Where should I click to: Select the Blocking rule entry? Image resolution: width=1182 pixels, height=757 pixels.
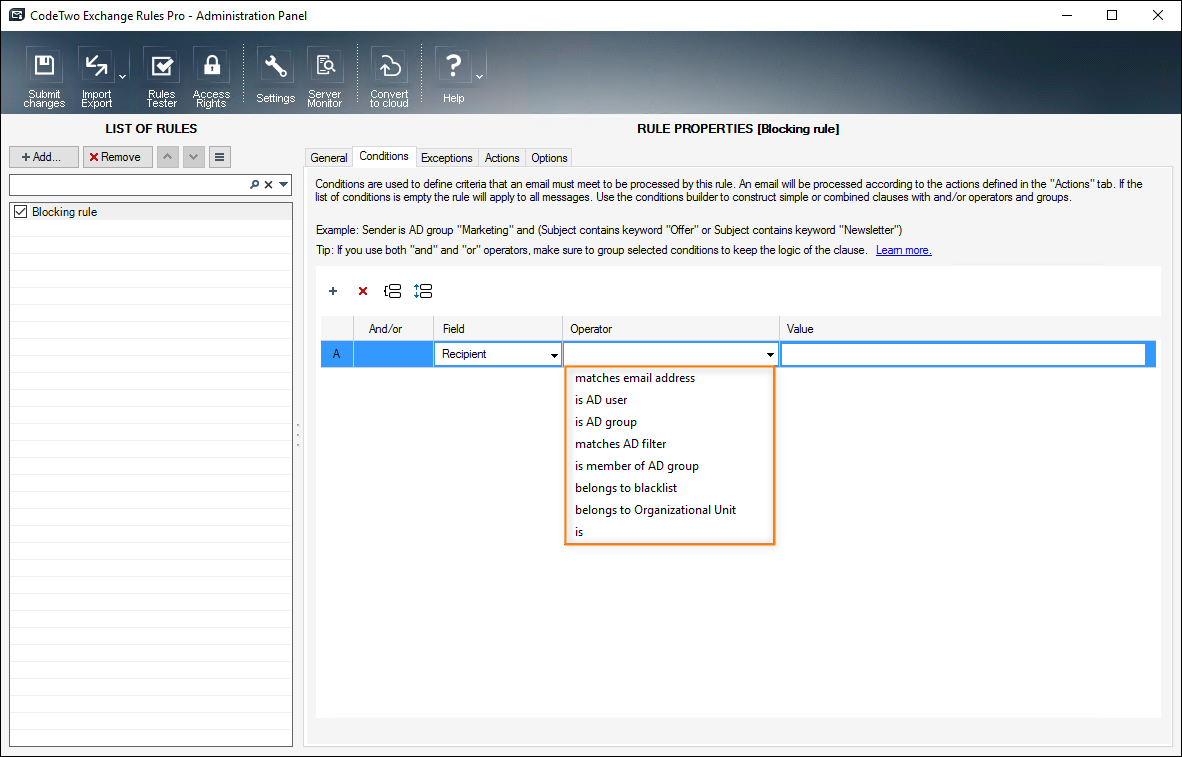pos(151,212)
